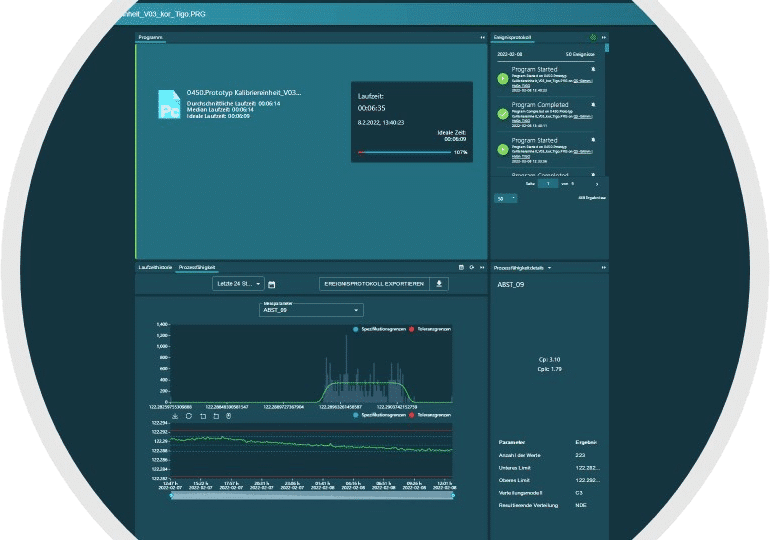
Task: Toggle Toleranzgrenzen legend on the histogram chart
Action: point(430,329)
